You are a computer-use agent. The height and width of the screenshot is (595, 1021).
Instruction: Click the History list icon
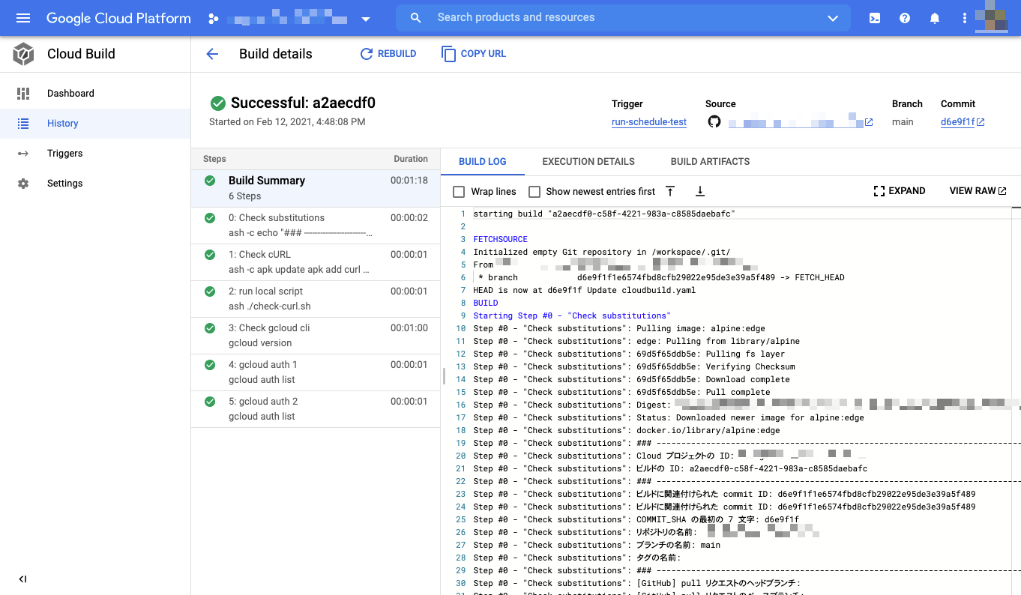pyautogui.click(x=23, y=123)
